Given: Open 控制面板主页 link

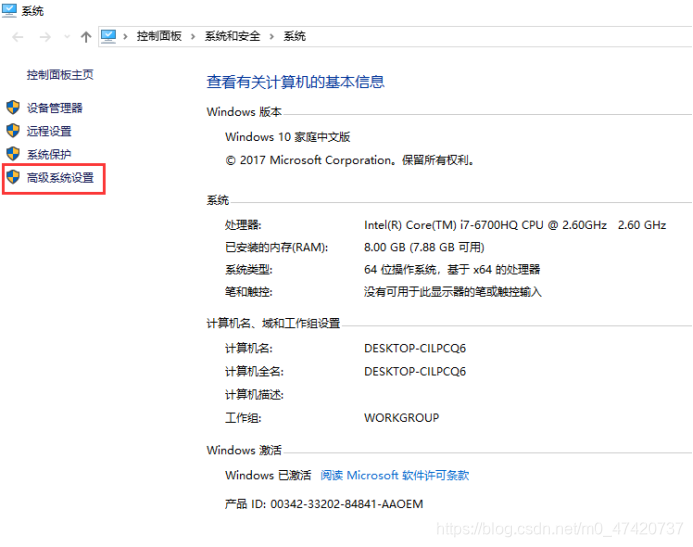Looking at the screenshot, I should pos(60,75).
